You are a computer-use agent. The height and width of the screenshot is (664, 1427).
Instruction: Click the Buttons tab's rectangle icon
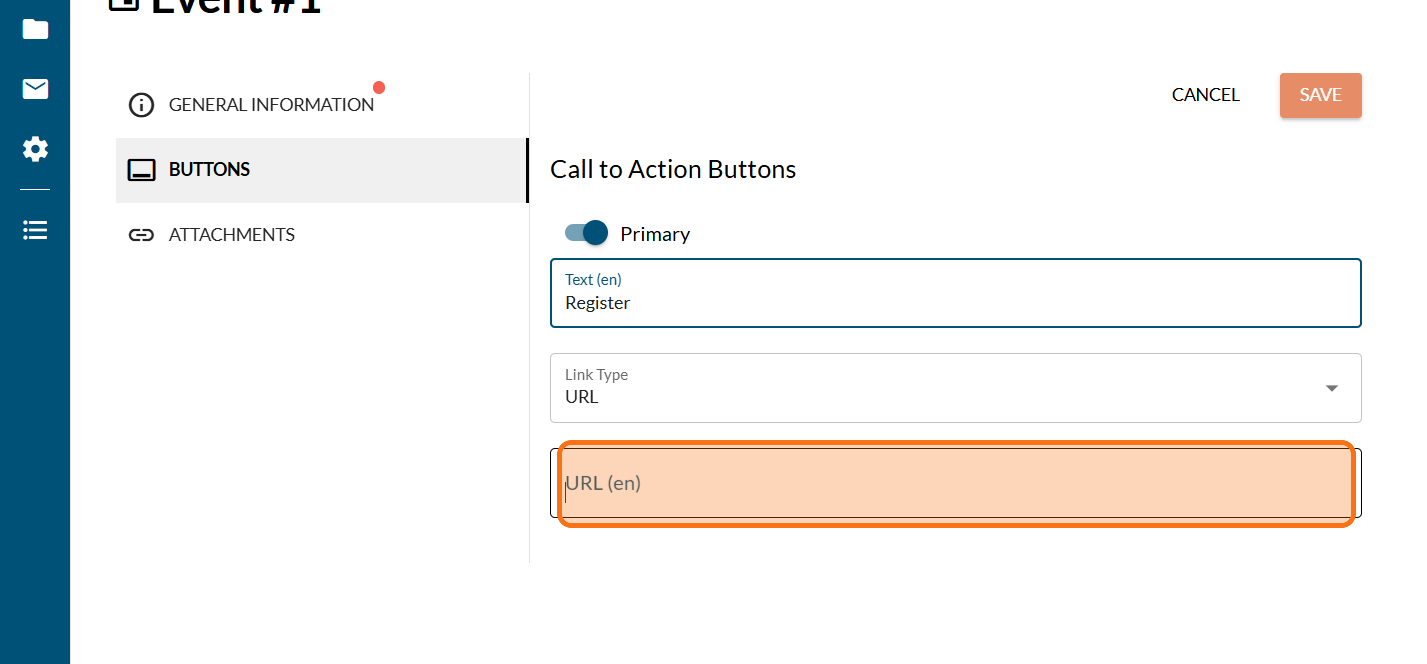coord(142,170)
